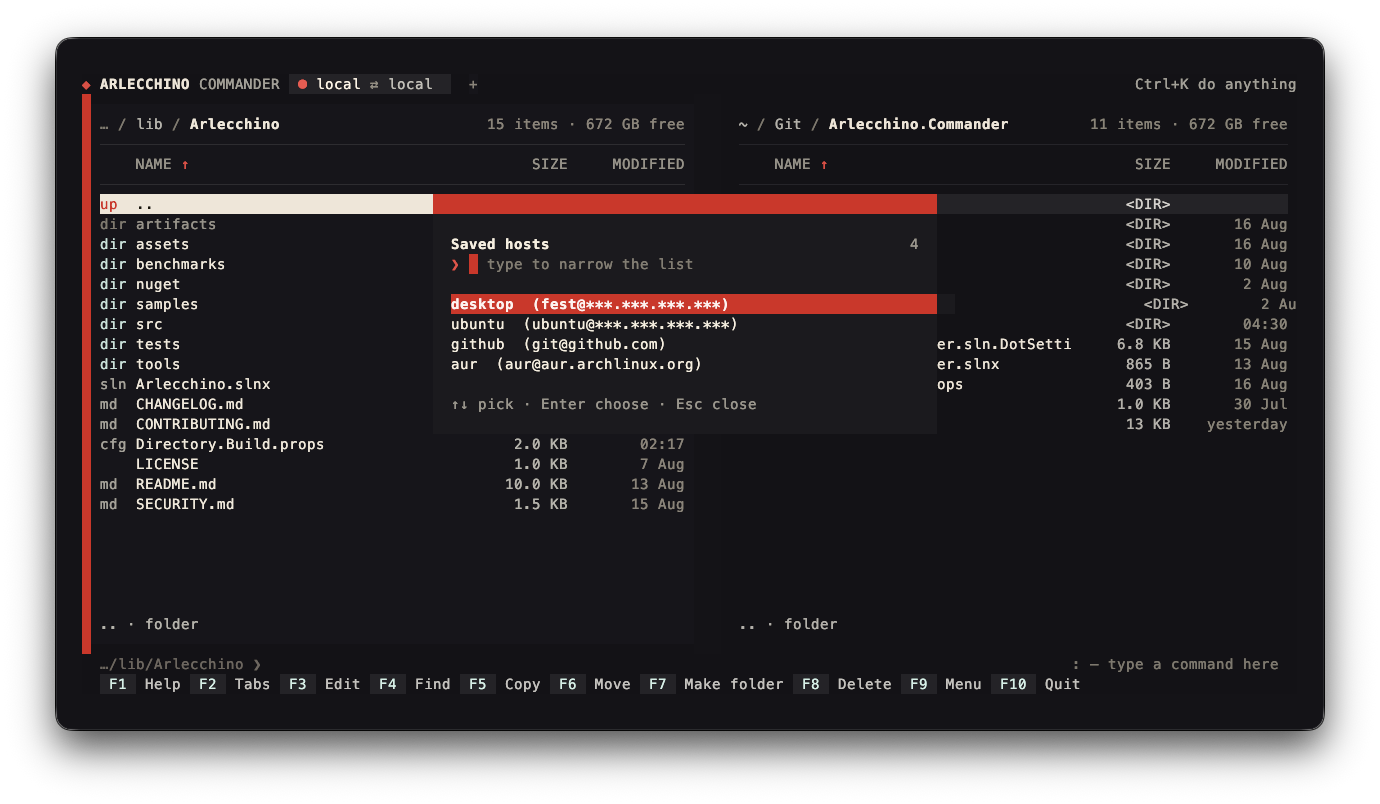Click the F2 Tabs button

[x=231, y=684]
